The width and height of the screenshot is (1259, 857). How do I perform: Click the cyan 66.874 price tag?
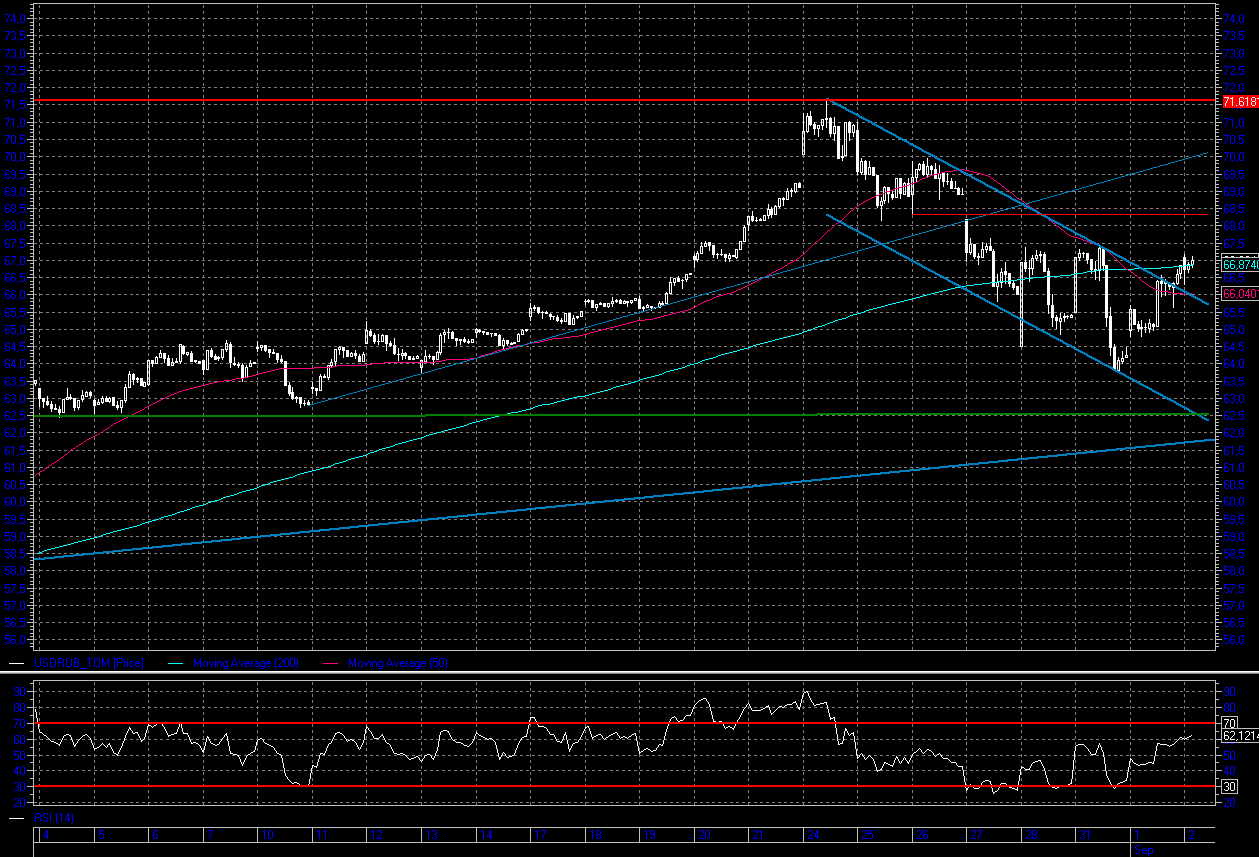point(1240,264)
